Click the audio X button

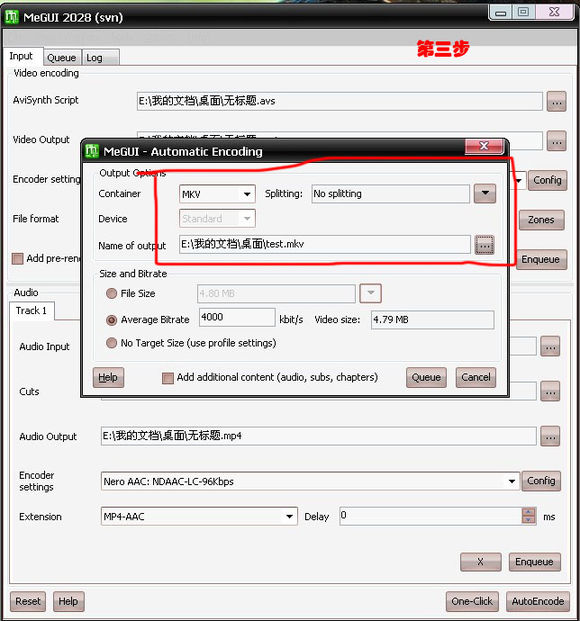pos(481,562)
